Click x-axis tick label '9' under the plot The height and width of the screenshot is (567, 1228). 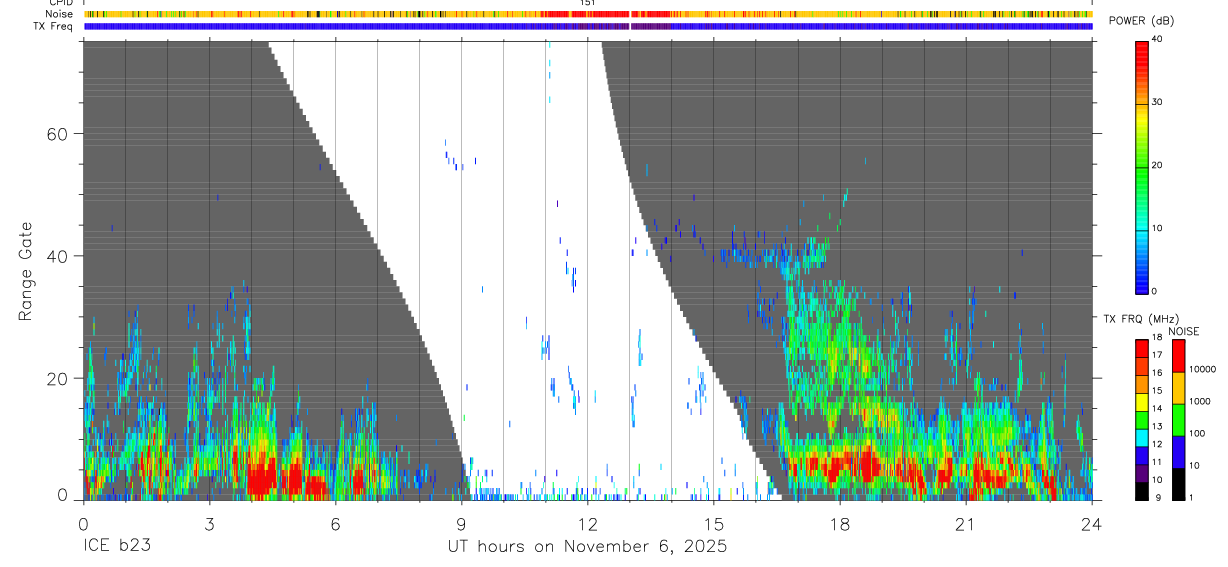click(x=461, y=523)
